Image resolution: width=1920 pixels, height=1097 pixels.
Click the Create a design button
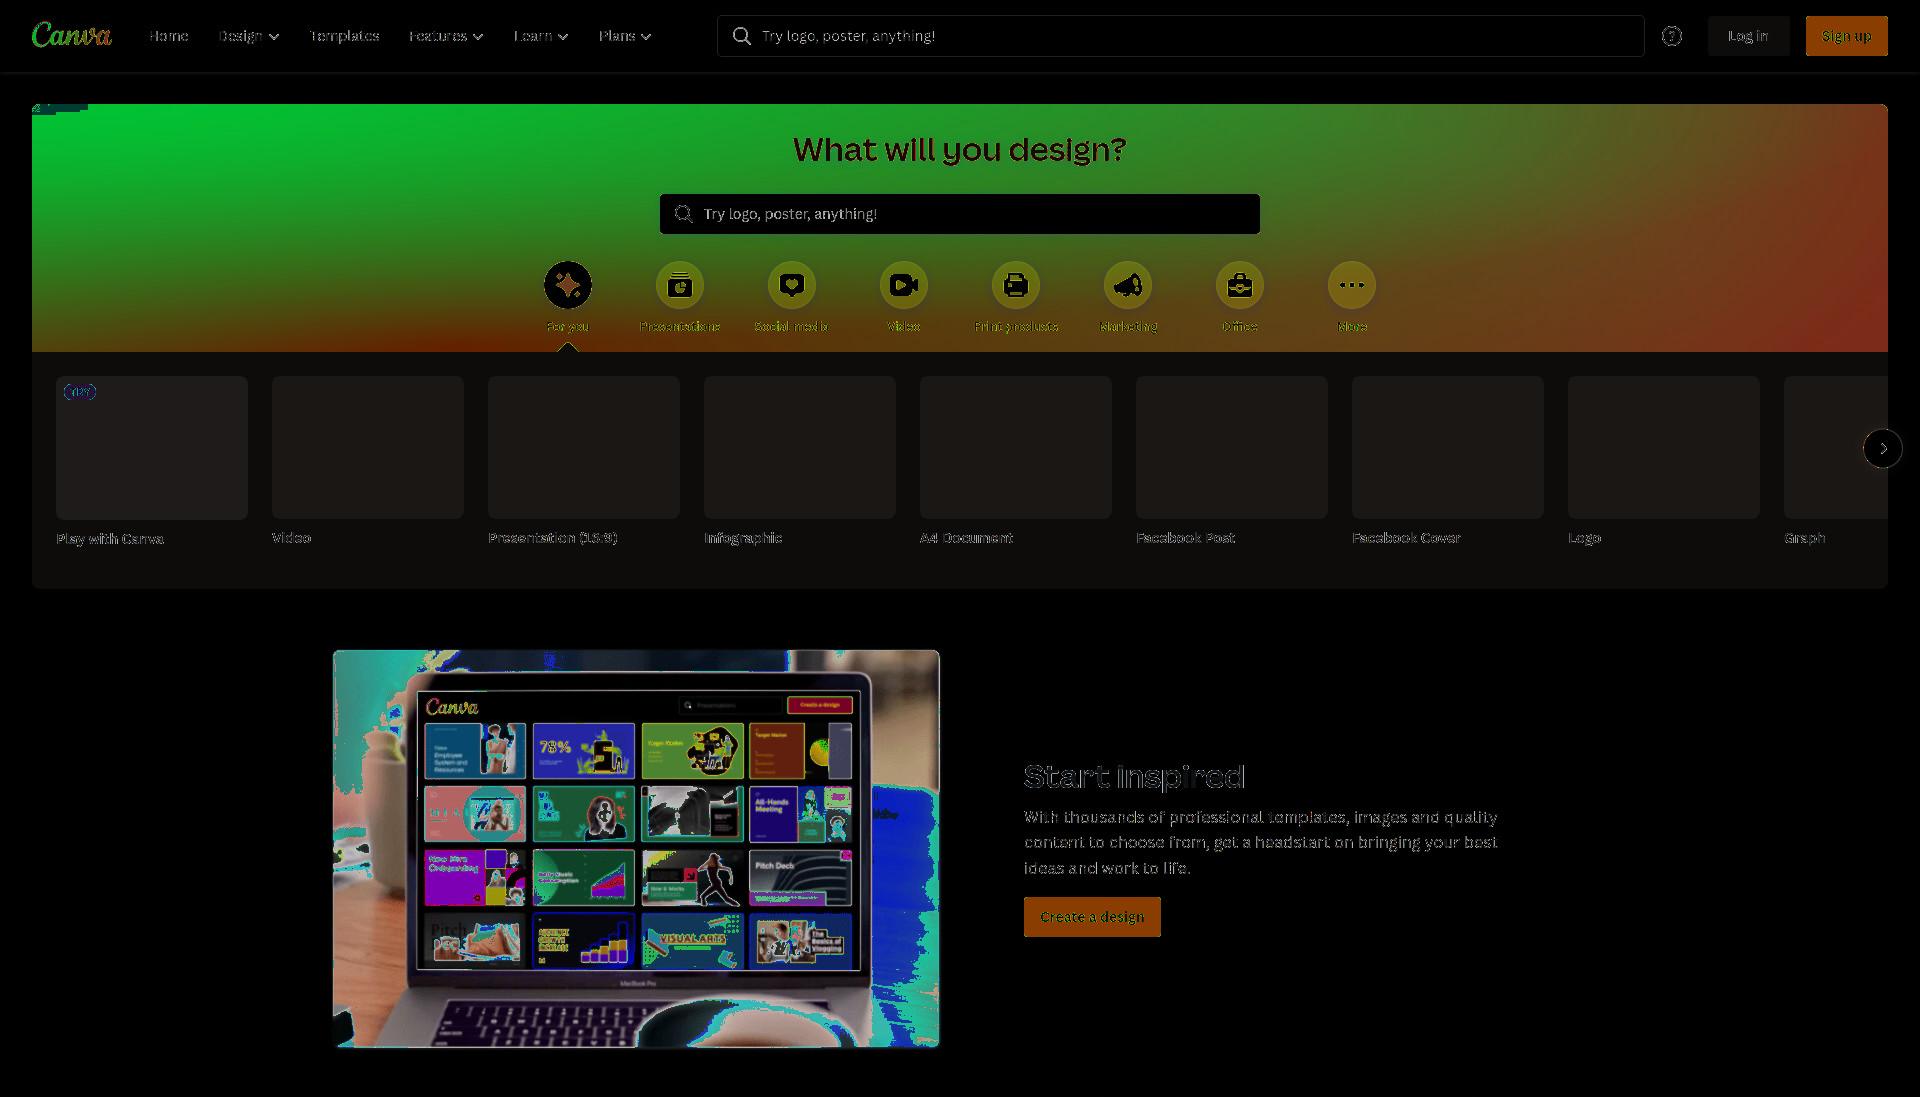(1092, 917)
